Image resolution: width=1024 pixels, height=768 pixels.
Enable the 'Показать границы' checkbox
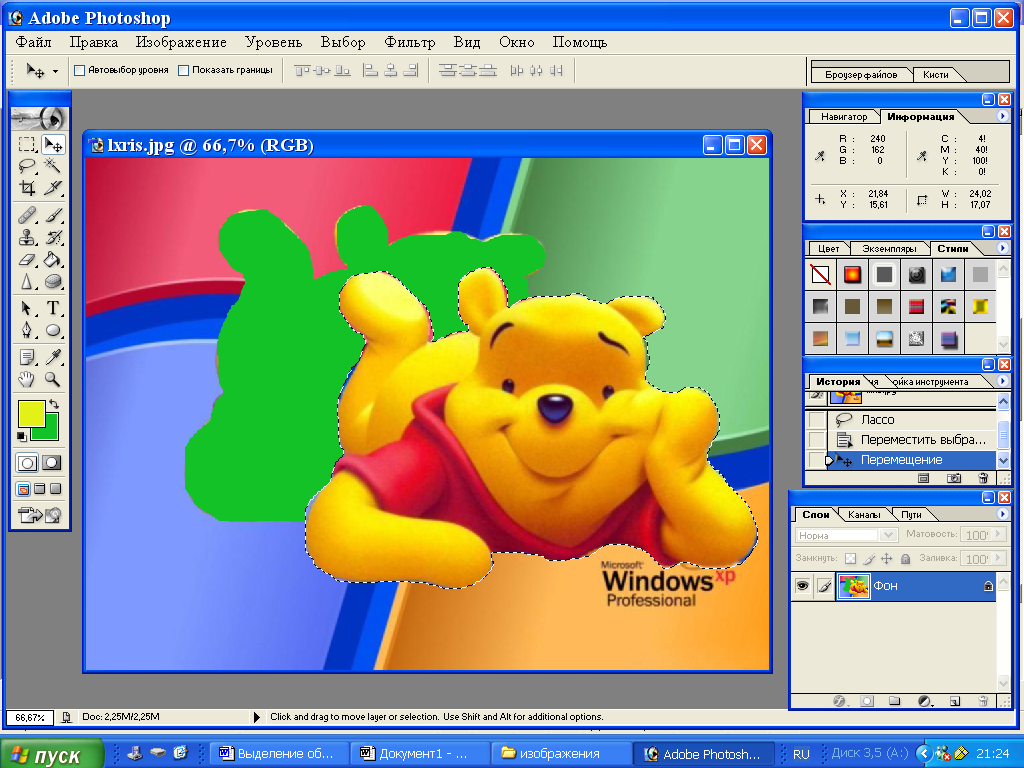point(184,70)
